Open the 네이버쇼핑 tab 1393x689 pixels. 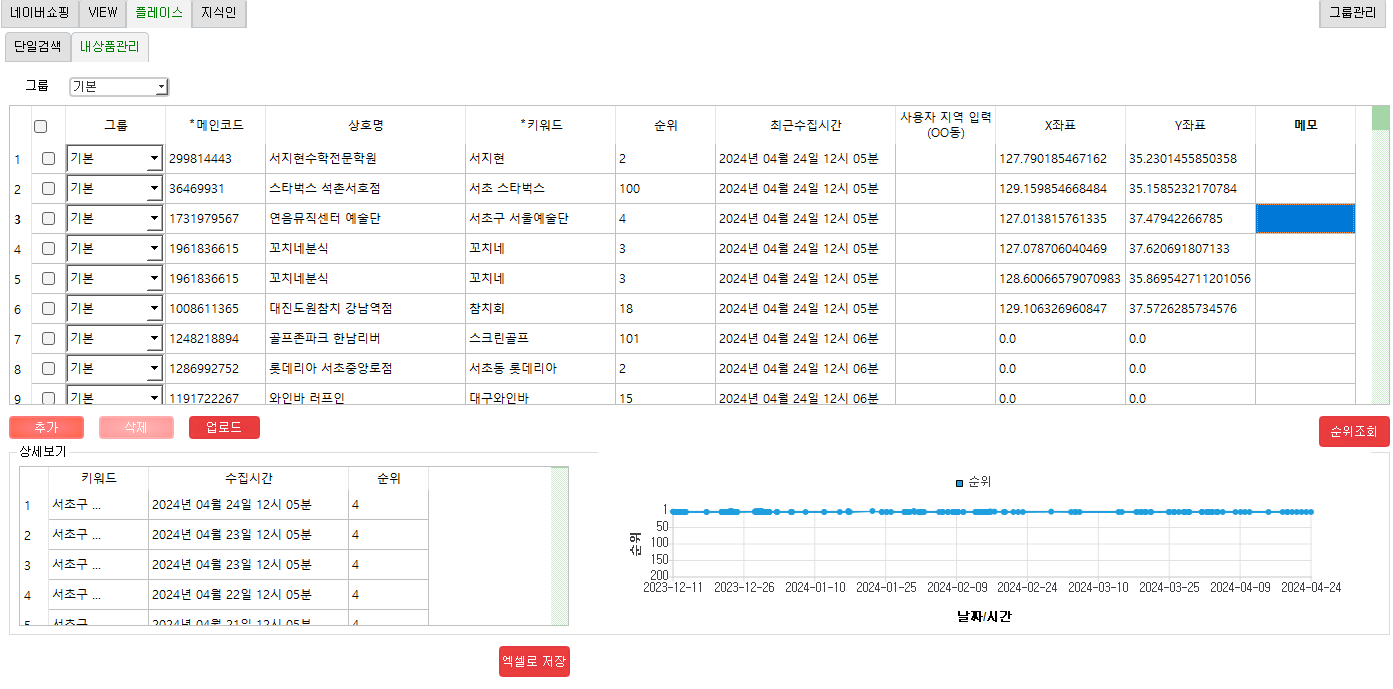pyautogui.click(x=41, y=13)
